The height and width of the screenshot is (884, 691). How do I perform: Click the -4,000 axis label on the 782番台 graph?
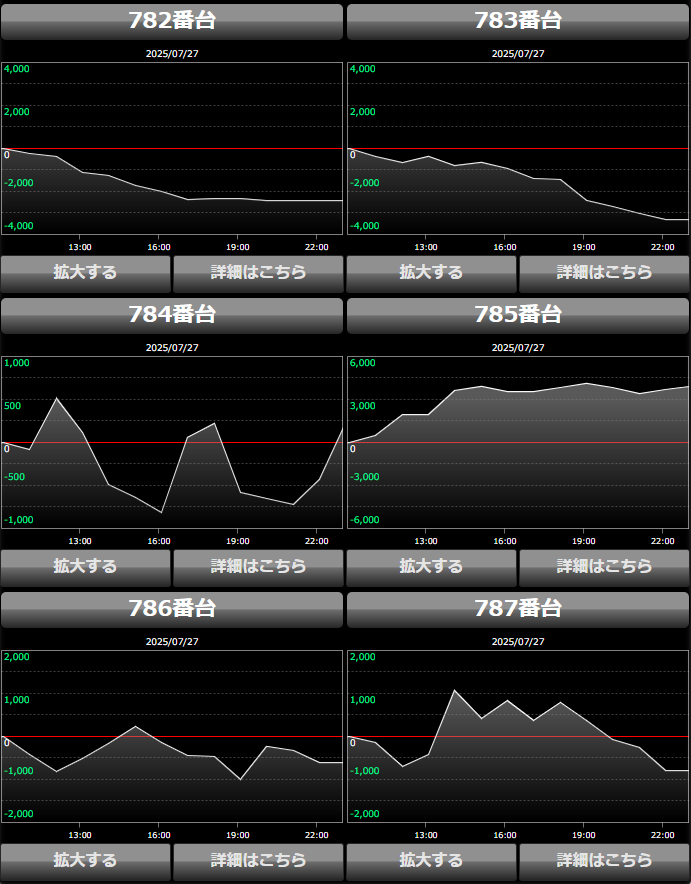pos(19,226)
